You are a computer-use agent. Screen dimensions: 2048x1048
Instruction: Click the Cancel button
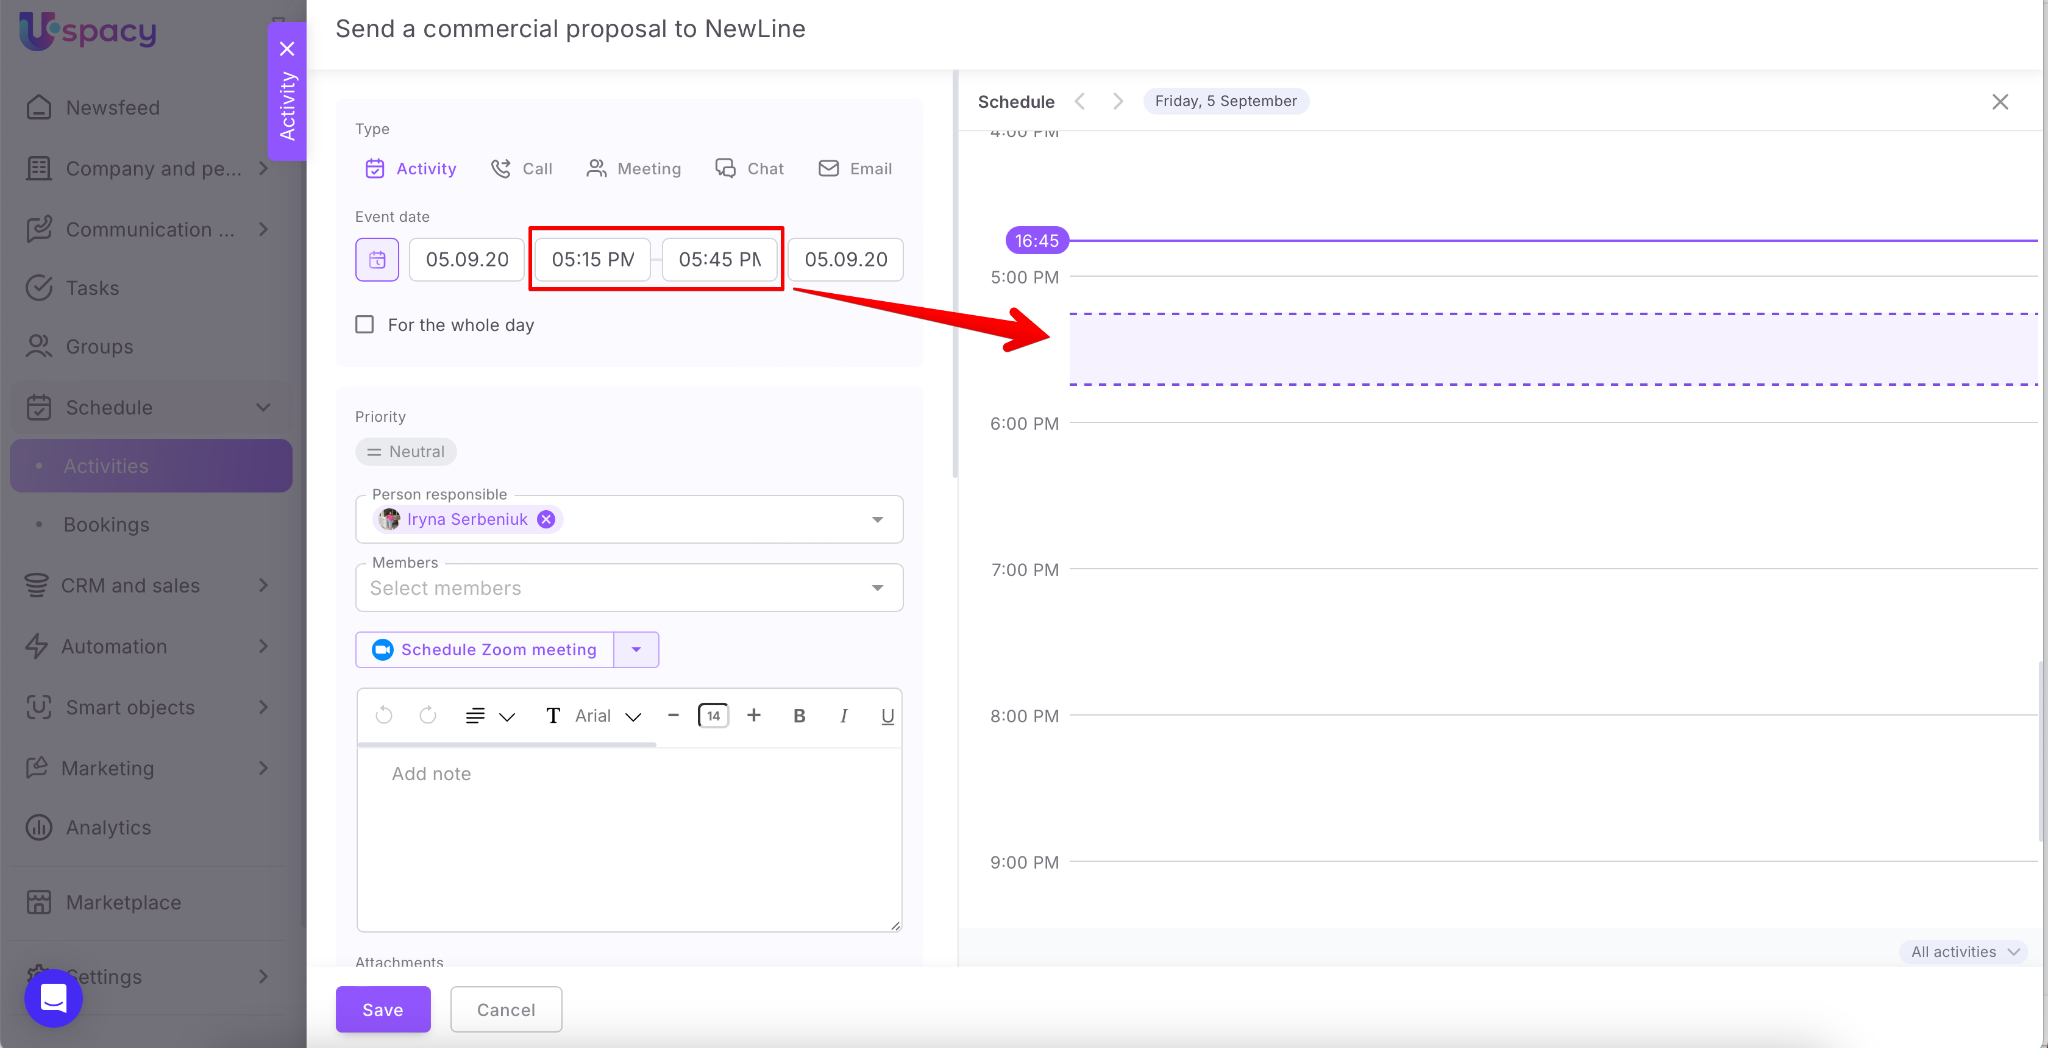506,1010
